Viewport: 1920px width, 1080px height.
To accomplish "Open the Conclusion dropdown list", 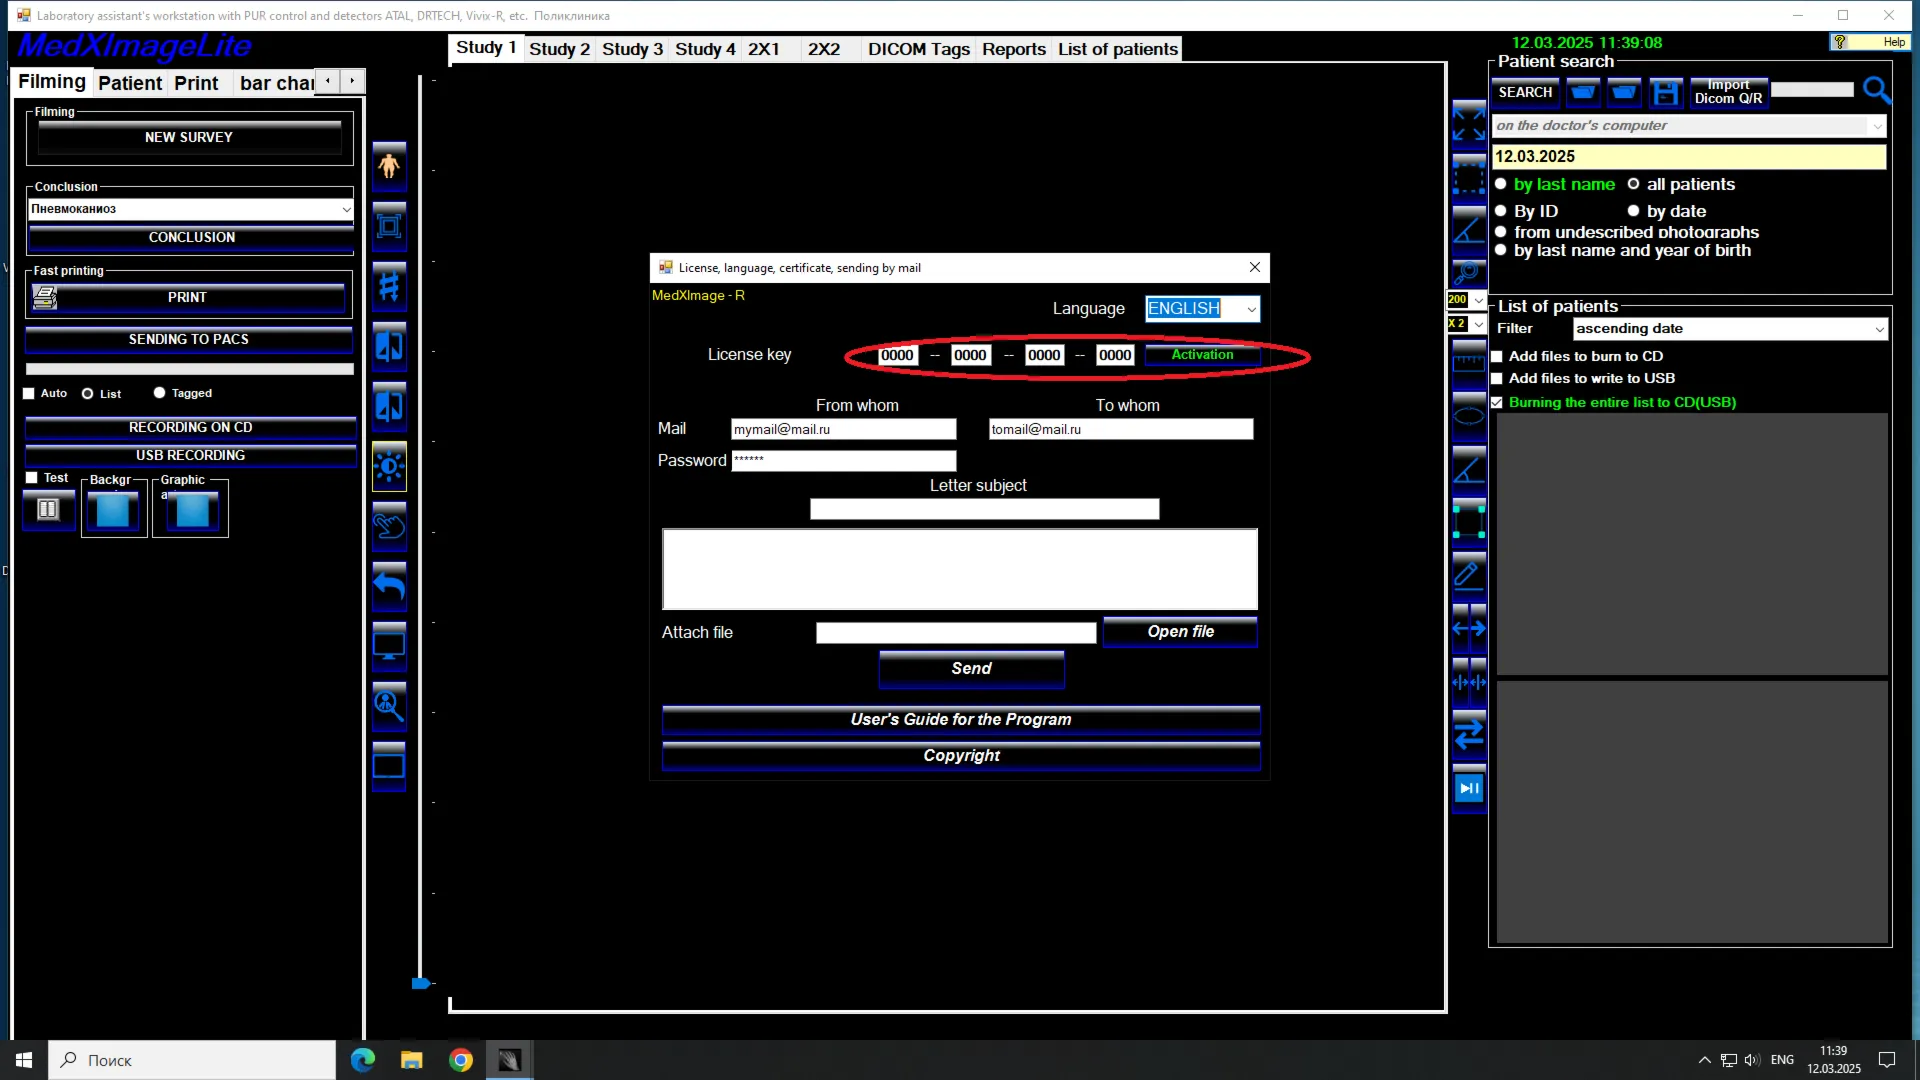I will pos(190,209).
